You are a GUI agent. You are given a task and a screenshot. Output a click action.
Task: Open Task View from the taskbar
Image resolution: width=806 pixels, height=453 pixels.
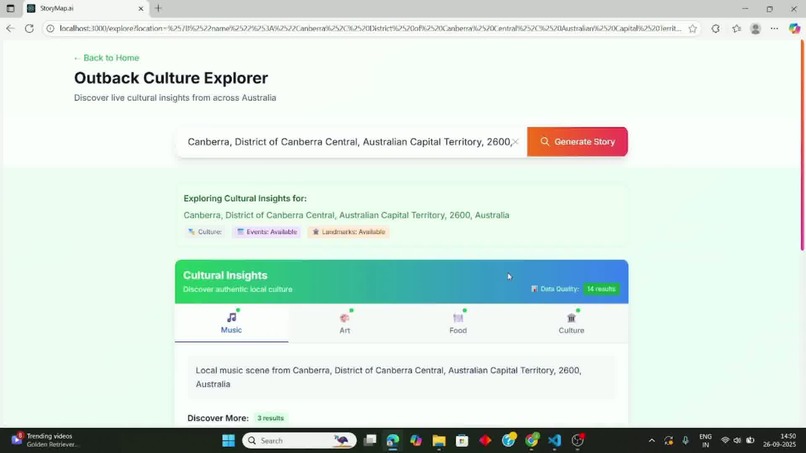[370, 441]
